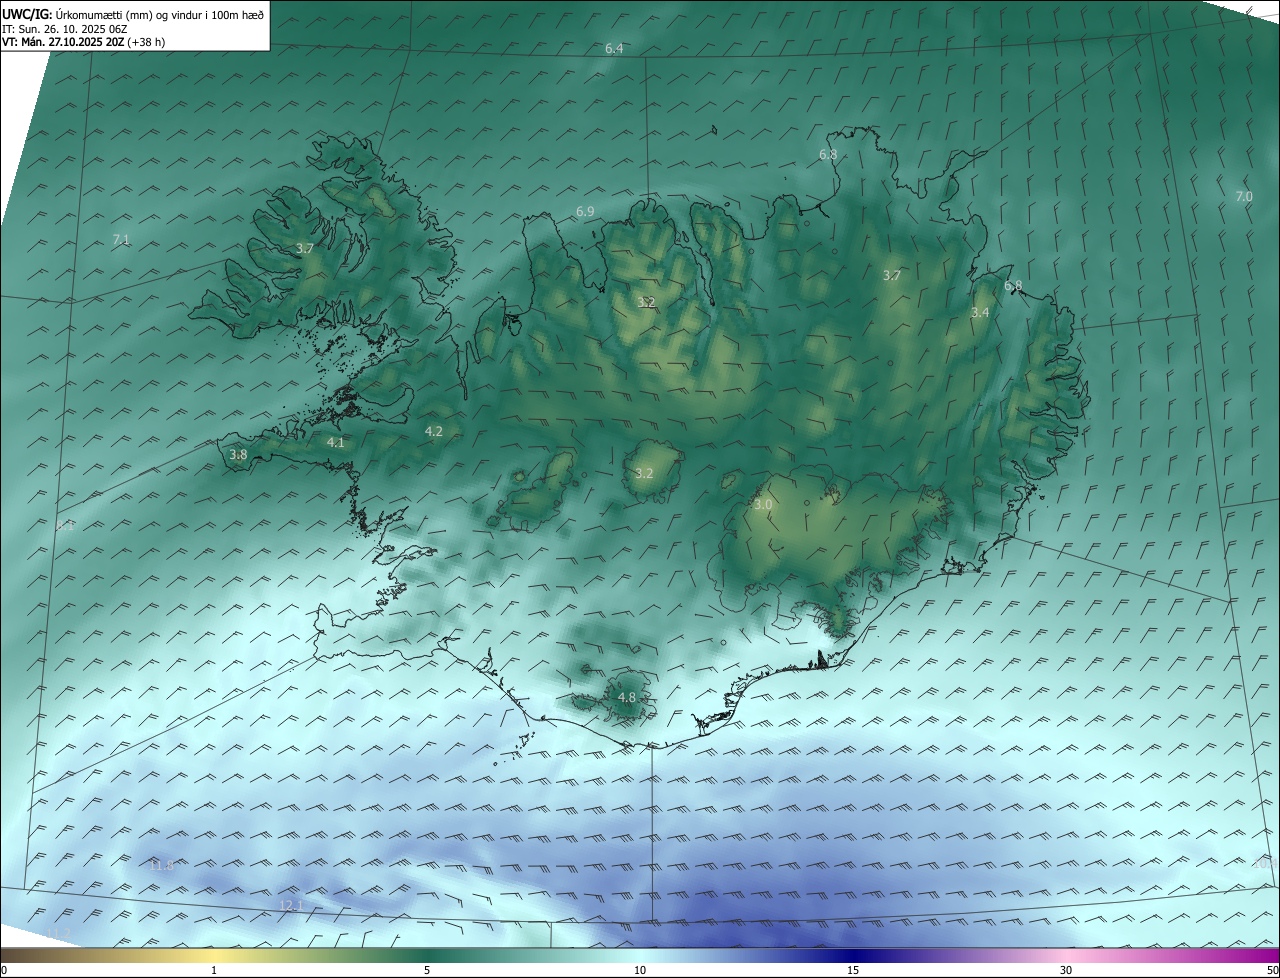The image size is (1280, 978).
Task: Click the 10 mm tick on the color scale
Action: (640, 970)
